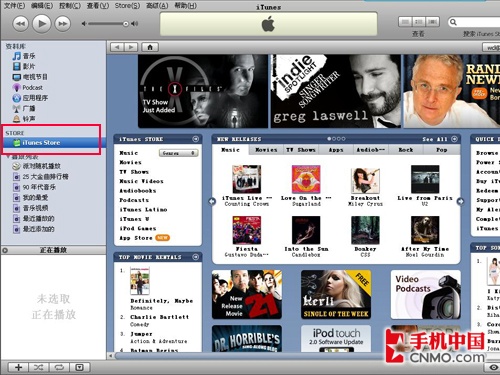
Task: Switch to Apps tab in New Releases
Action: (336, 150)
